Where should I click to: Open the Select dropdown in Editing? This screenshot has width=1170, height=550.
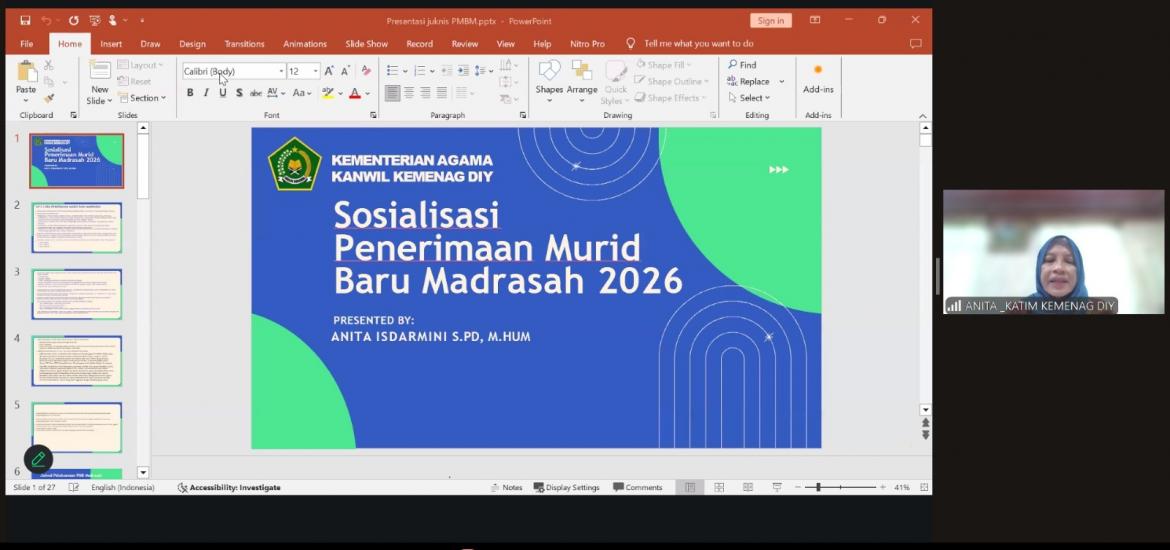[x=749, y=98]
